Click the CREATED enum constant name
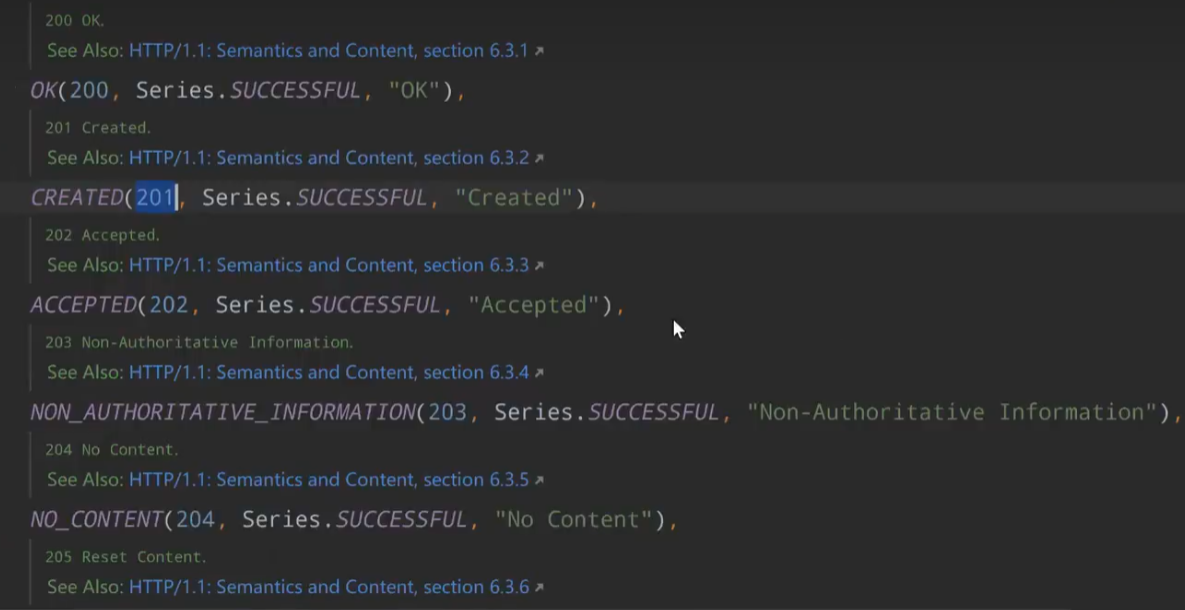Image resolution: width=1185 pixels, height=610 pixels. [x=76, y=198]
